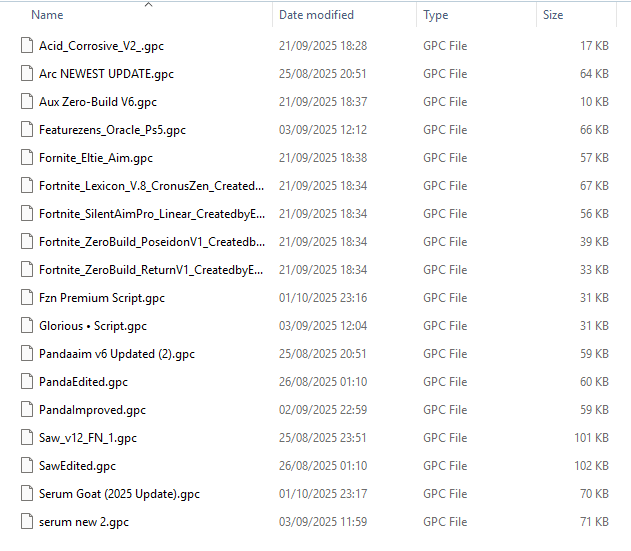The image size is (631, 551).
Task: Click the file icon of Glorious • Script.gpc
Action: coord(27,325)
